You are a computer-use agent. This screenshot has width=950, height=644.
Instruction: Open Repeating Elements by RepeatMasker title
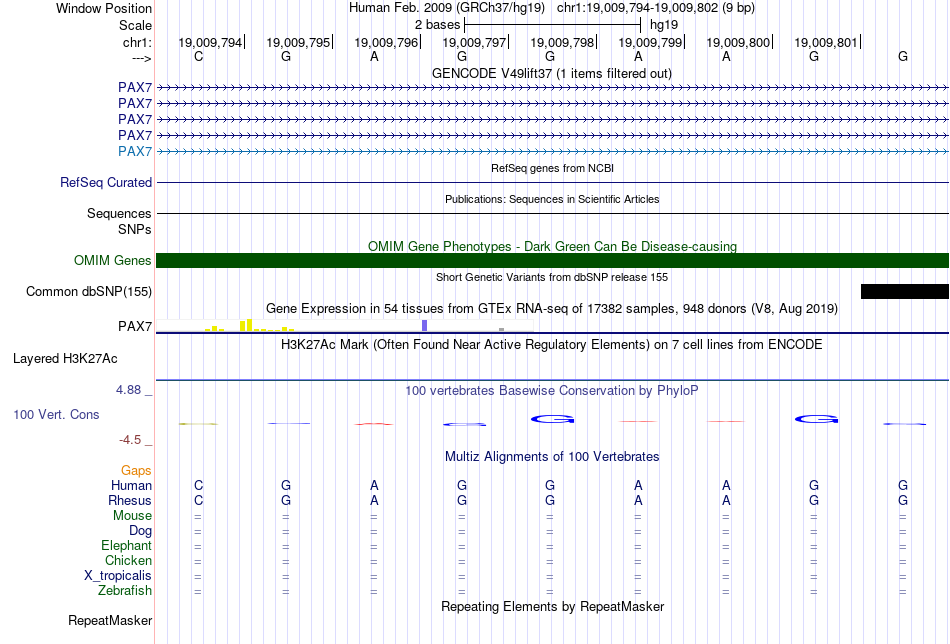[x=552, y=606]
